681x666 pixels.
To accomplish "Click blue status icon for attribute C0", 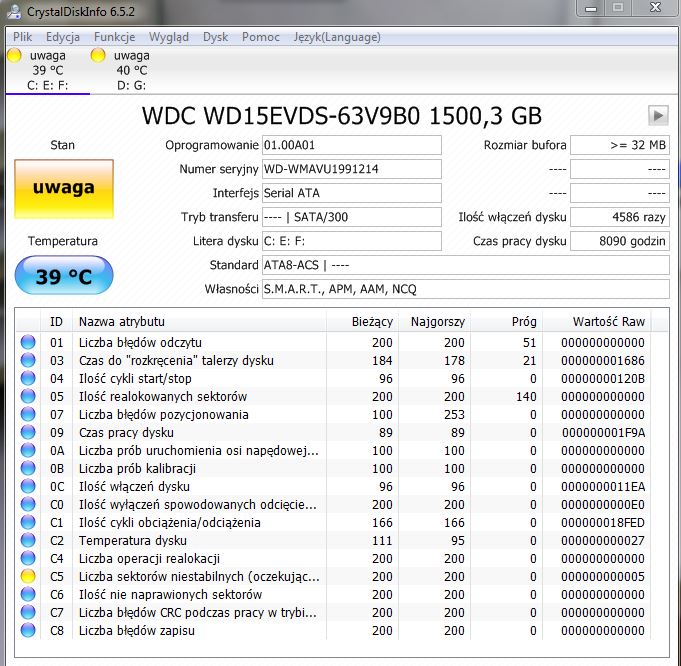I will (x=28, y=504).
